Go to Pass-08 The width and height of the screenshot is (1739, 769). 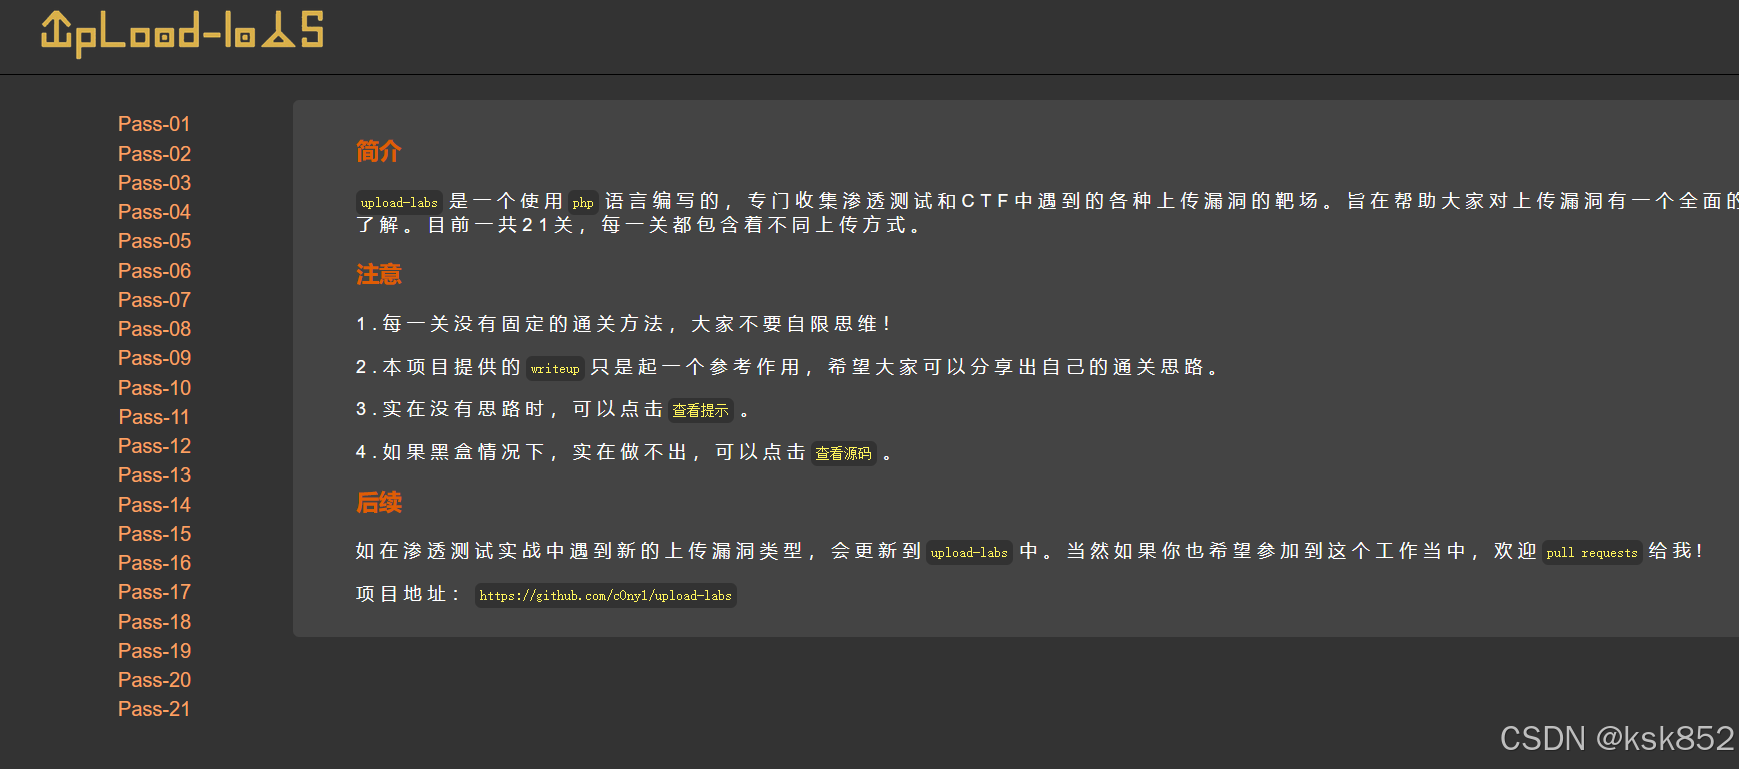(x=154, y=329)
